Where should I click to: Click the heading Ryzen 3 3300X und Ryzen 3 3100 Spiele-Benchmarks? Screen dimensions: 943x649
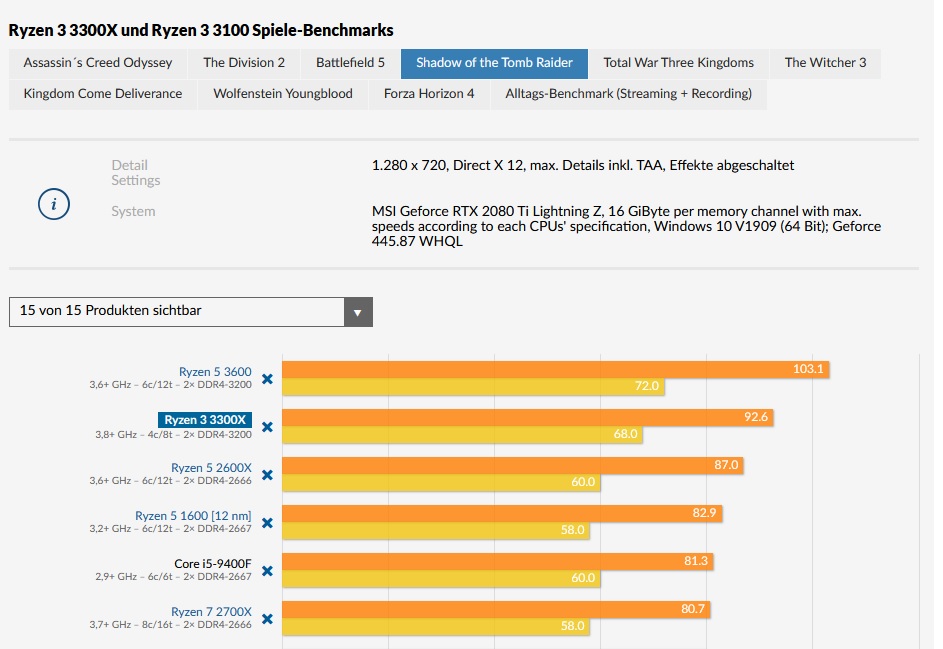click(x=201, y=30)
